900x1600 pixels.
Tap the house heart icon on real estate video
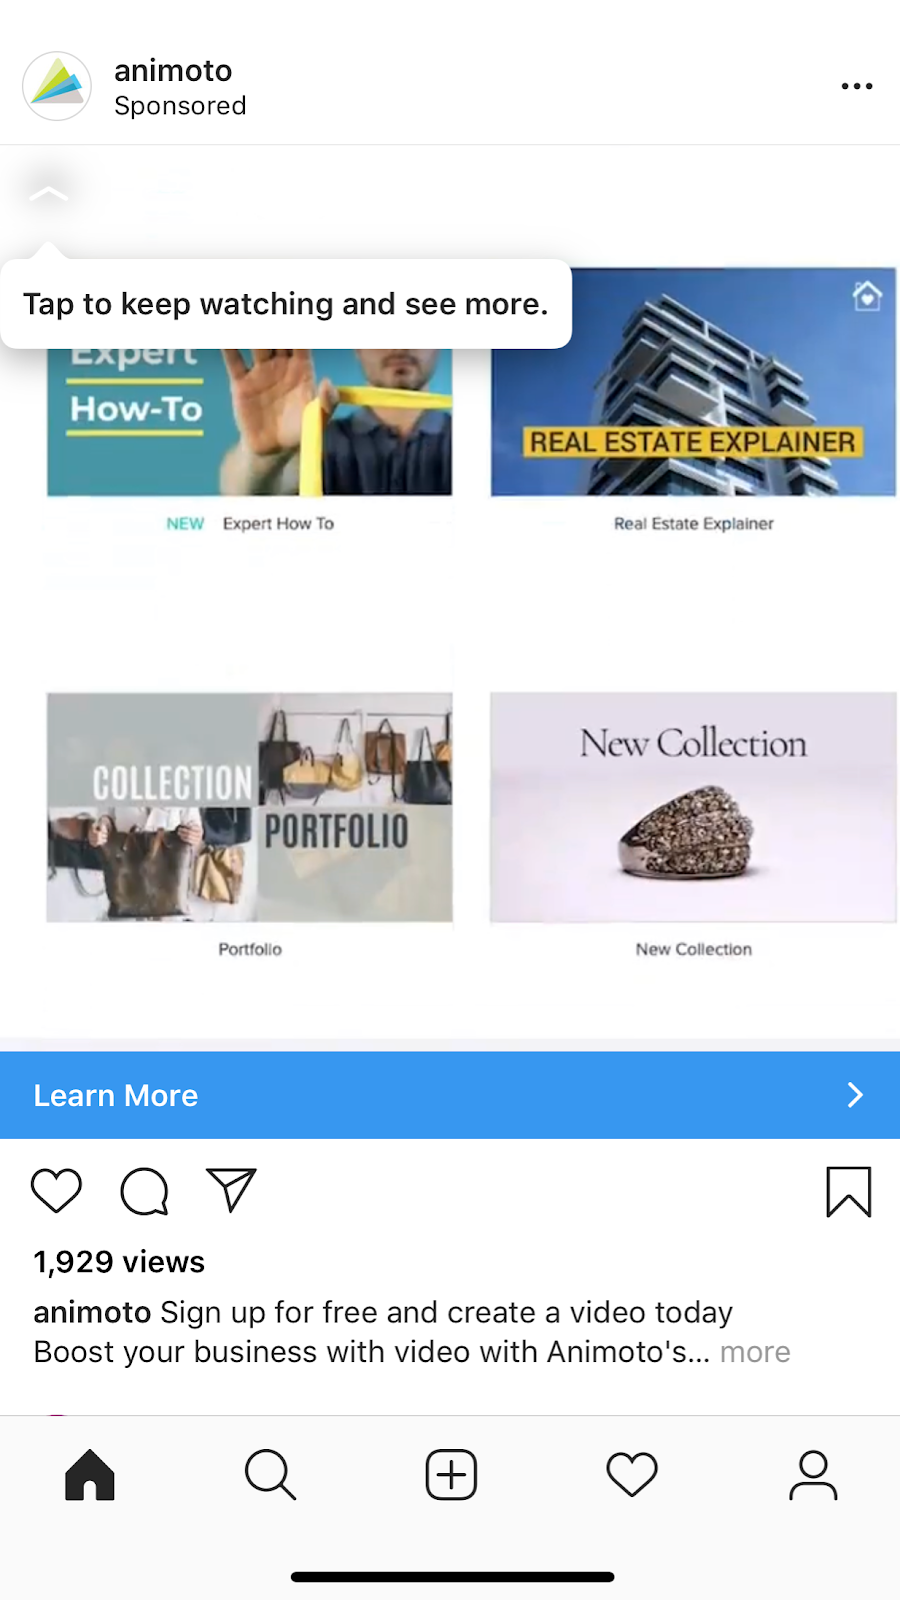pos(867,295)
